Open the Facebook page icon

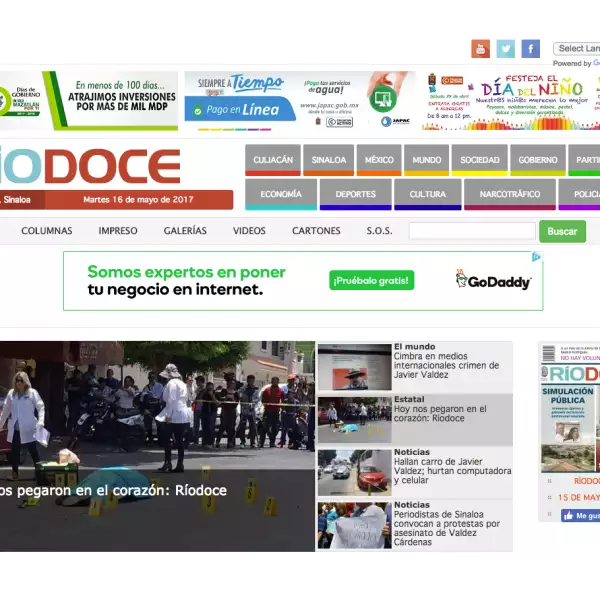[531, 49]
